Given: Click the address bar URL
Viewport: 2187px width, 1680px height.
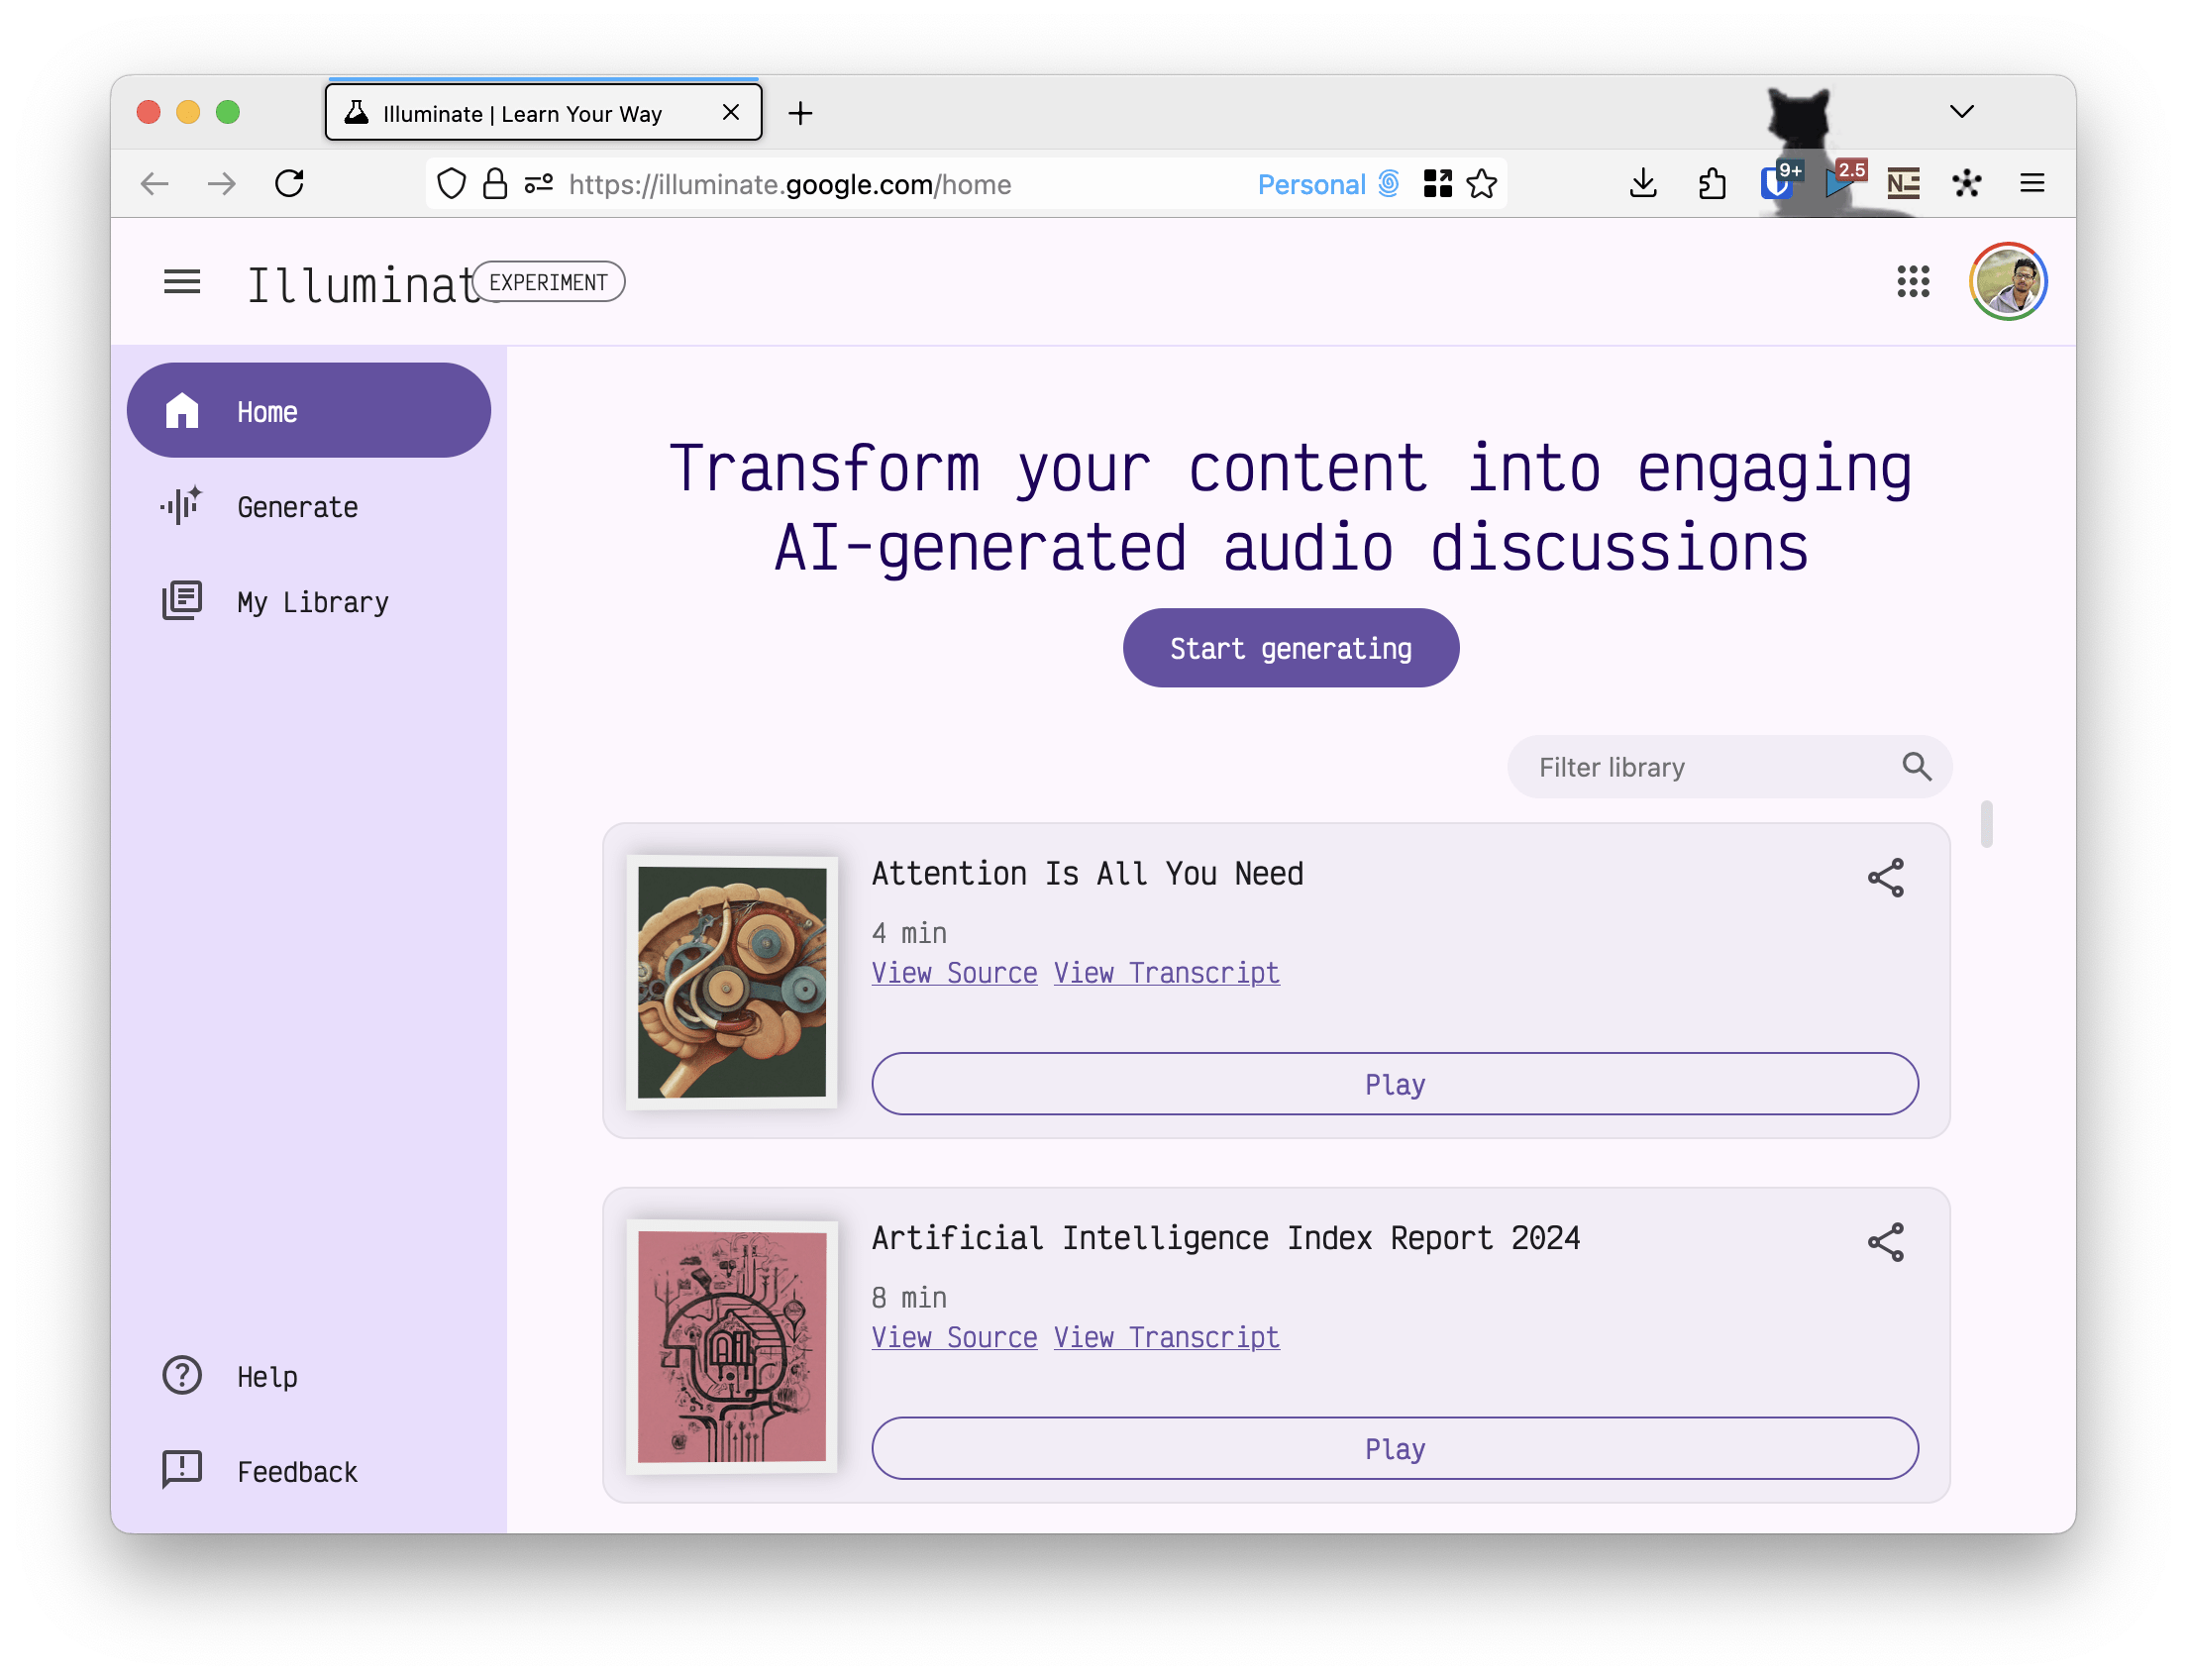Looking at the screenshot, I should (x=790, y=184).
